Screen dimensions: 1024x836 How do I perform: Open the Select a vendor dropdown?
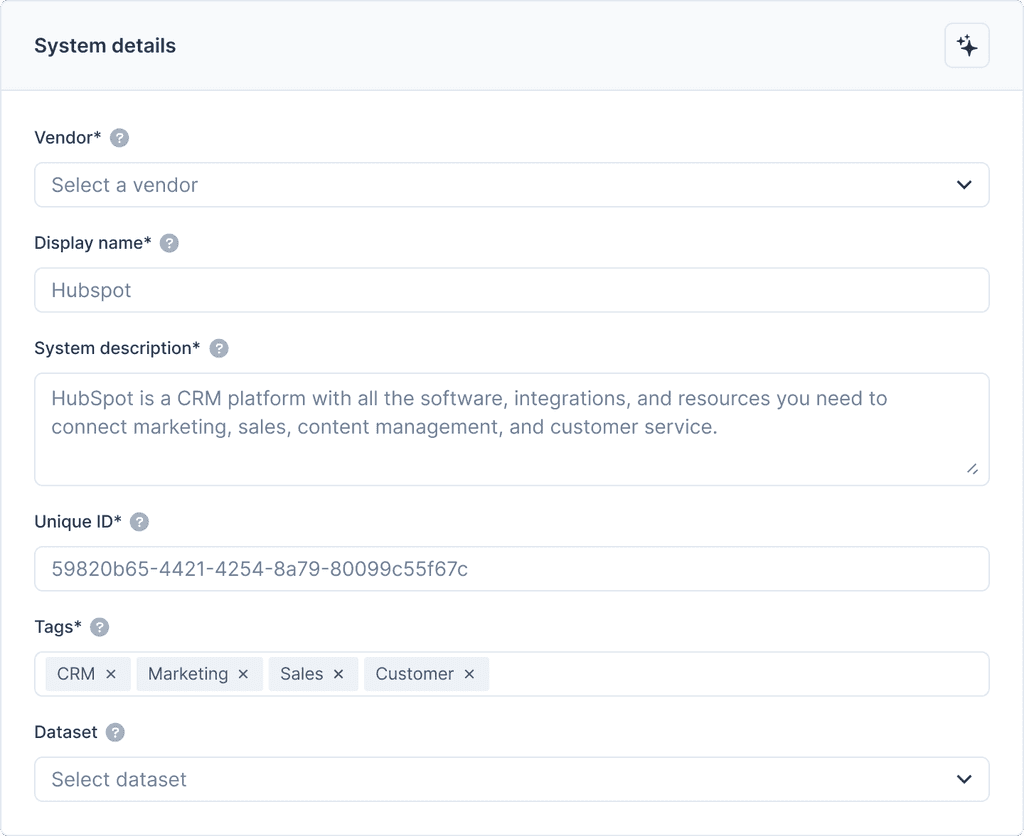[x=511, y=185]
